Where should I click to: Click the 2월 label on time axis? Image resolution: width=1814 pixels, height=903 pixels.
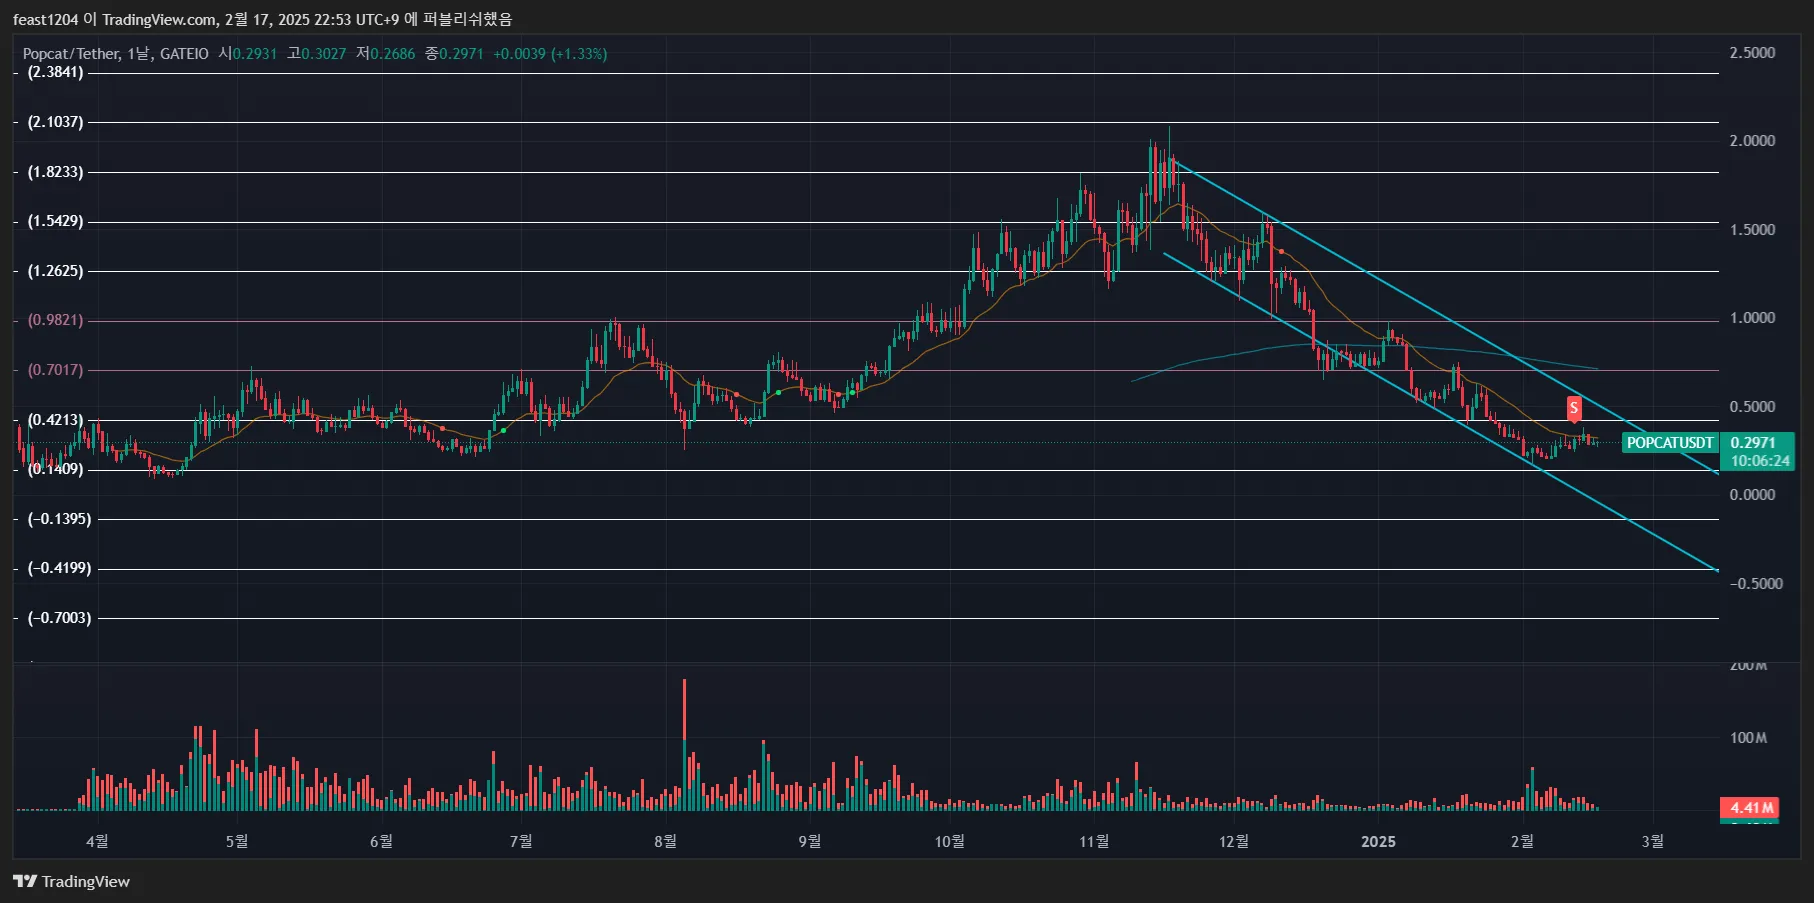pyautogui.click(x=1522, y=841)
